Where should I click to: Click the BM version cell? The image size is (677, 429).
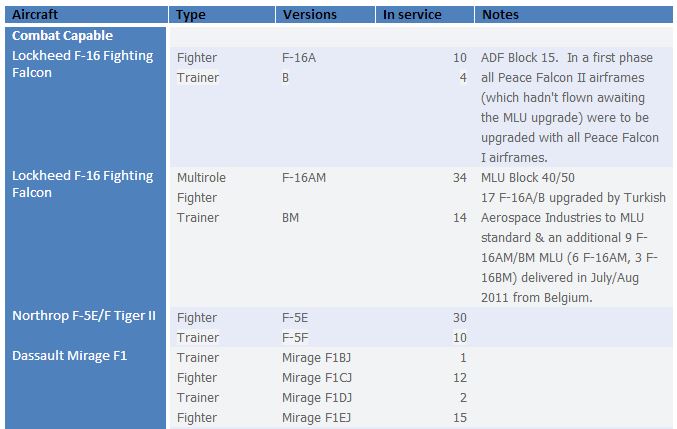(x=290, y=218)
